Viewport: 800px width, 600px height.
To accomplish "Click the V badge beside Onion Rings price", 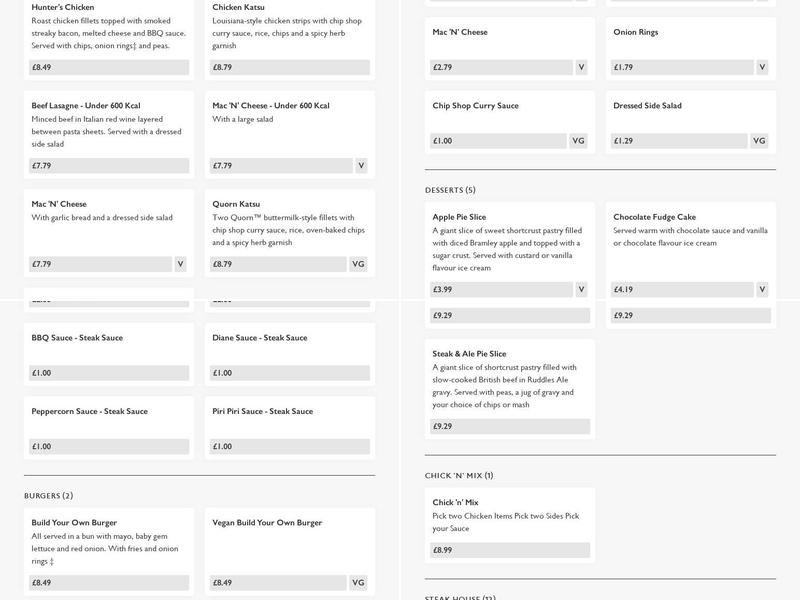I will tap(762, 67).
